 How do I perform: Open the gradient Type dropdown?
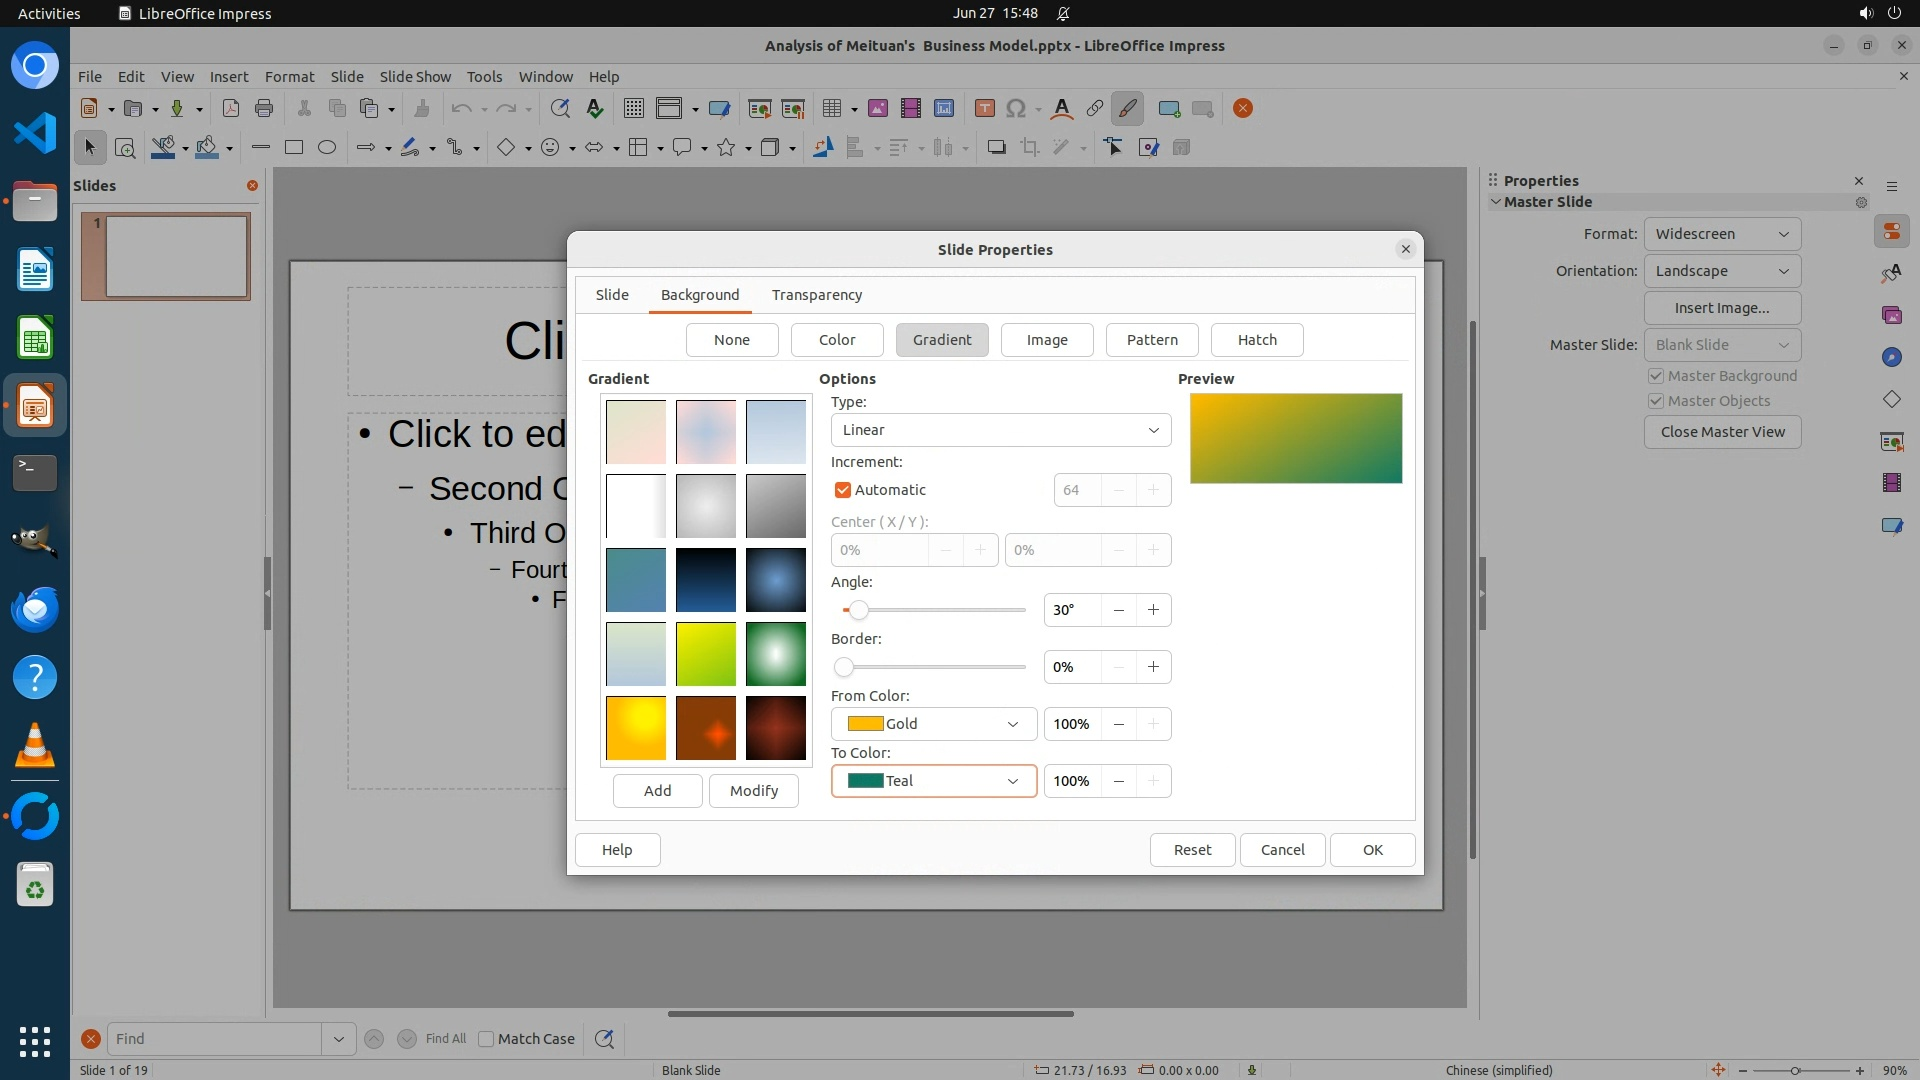[x=1000, y=430]
